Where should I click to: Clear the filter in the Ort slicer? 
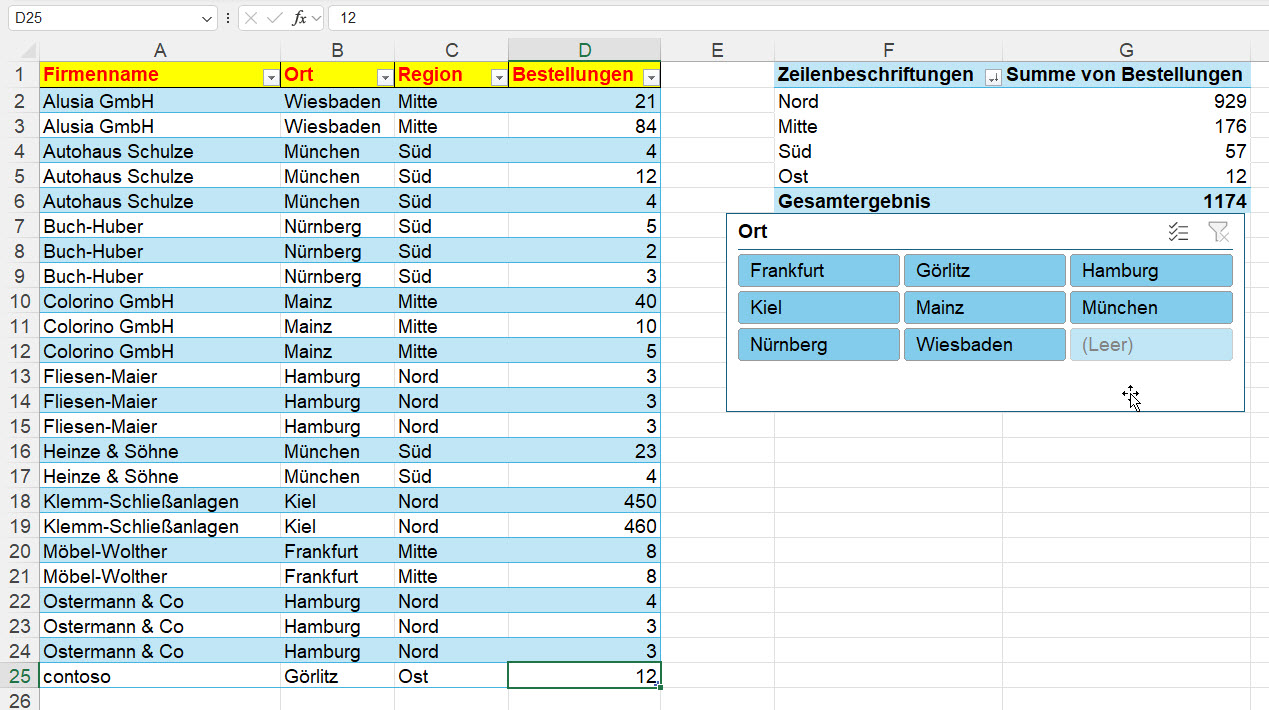(x=1217, y=232)
